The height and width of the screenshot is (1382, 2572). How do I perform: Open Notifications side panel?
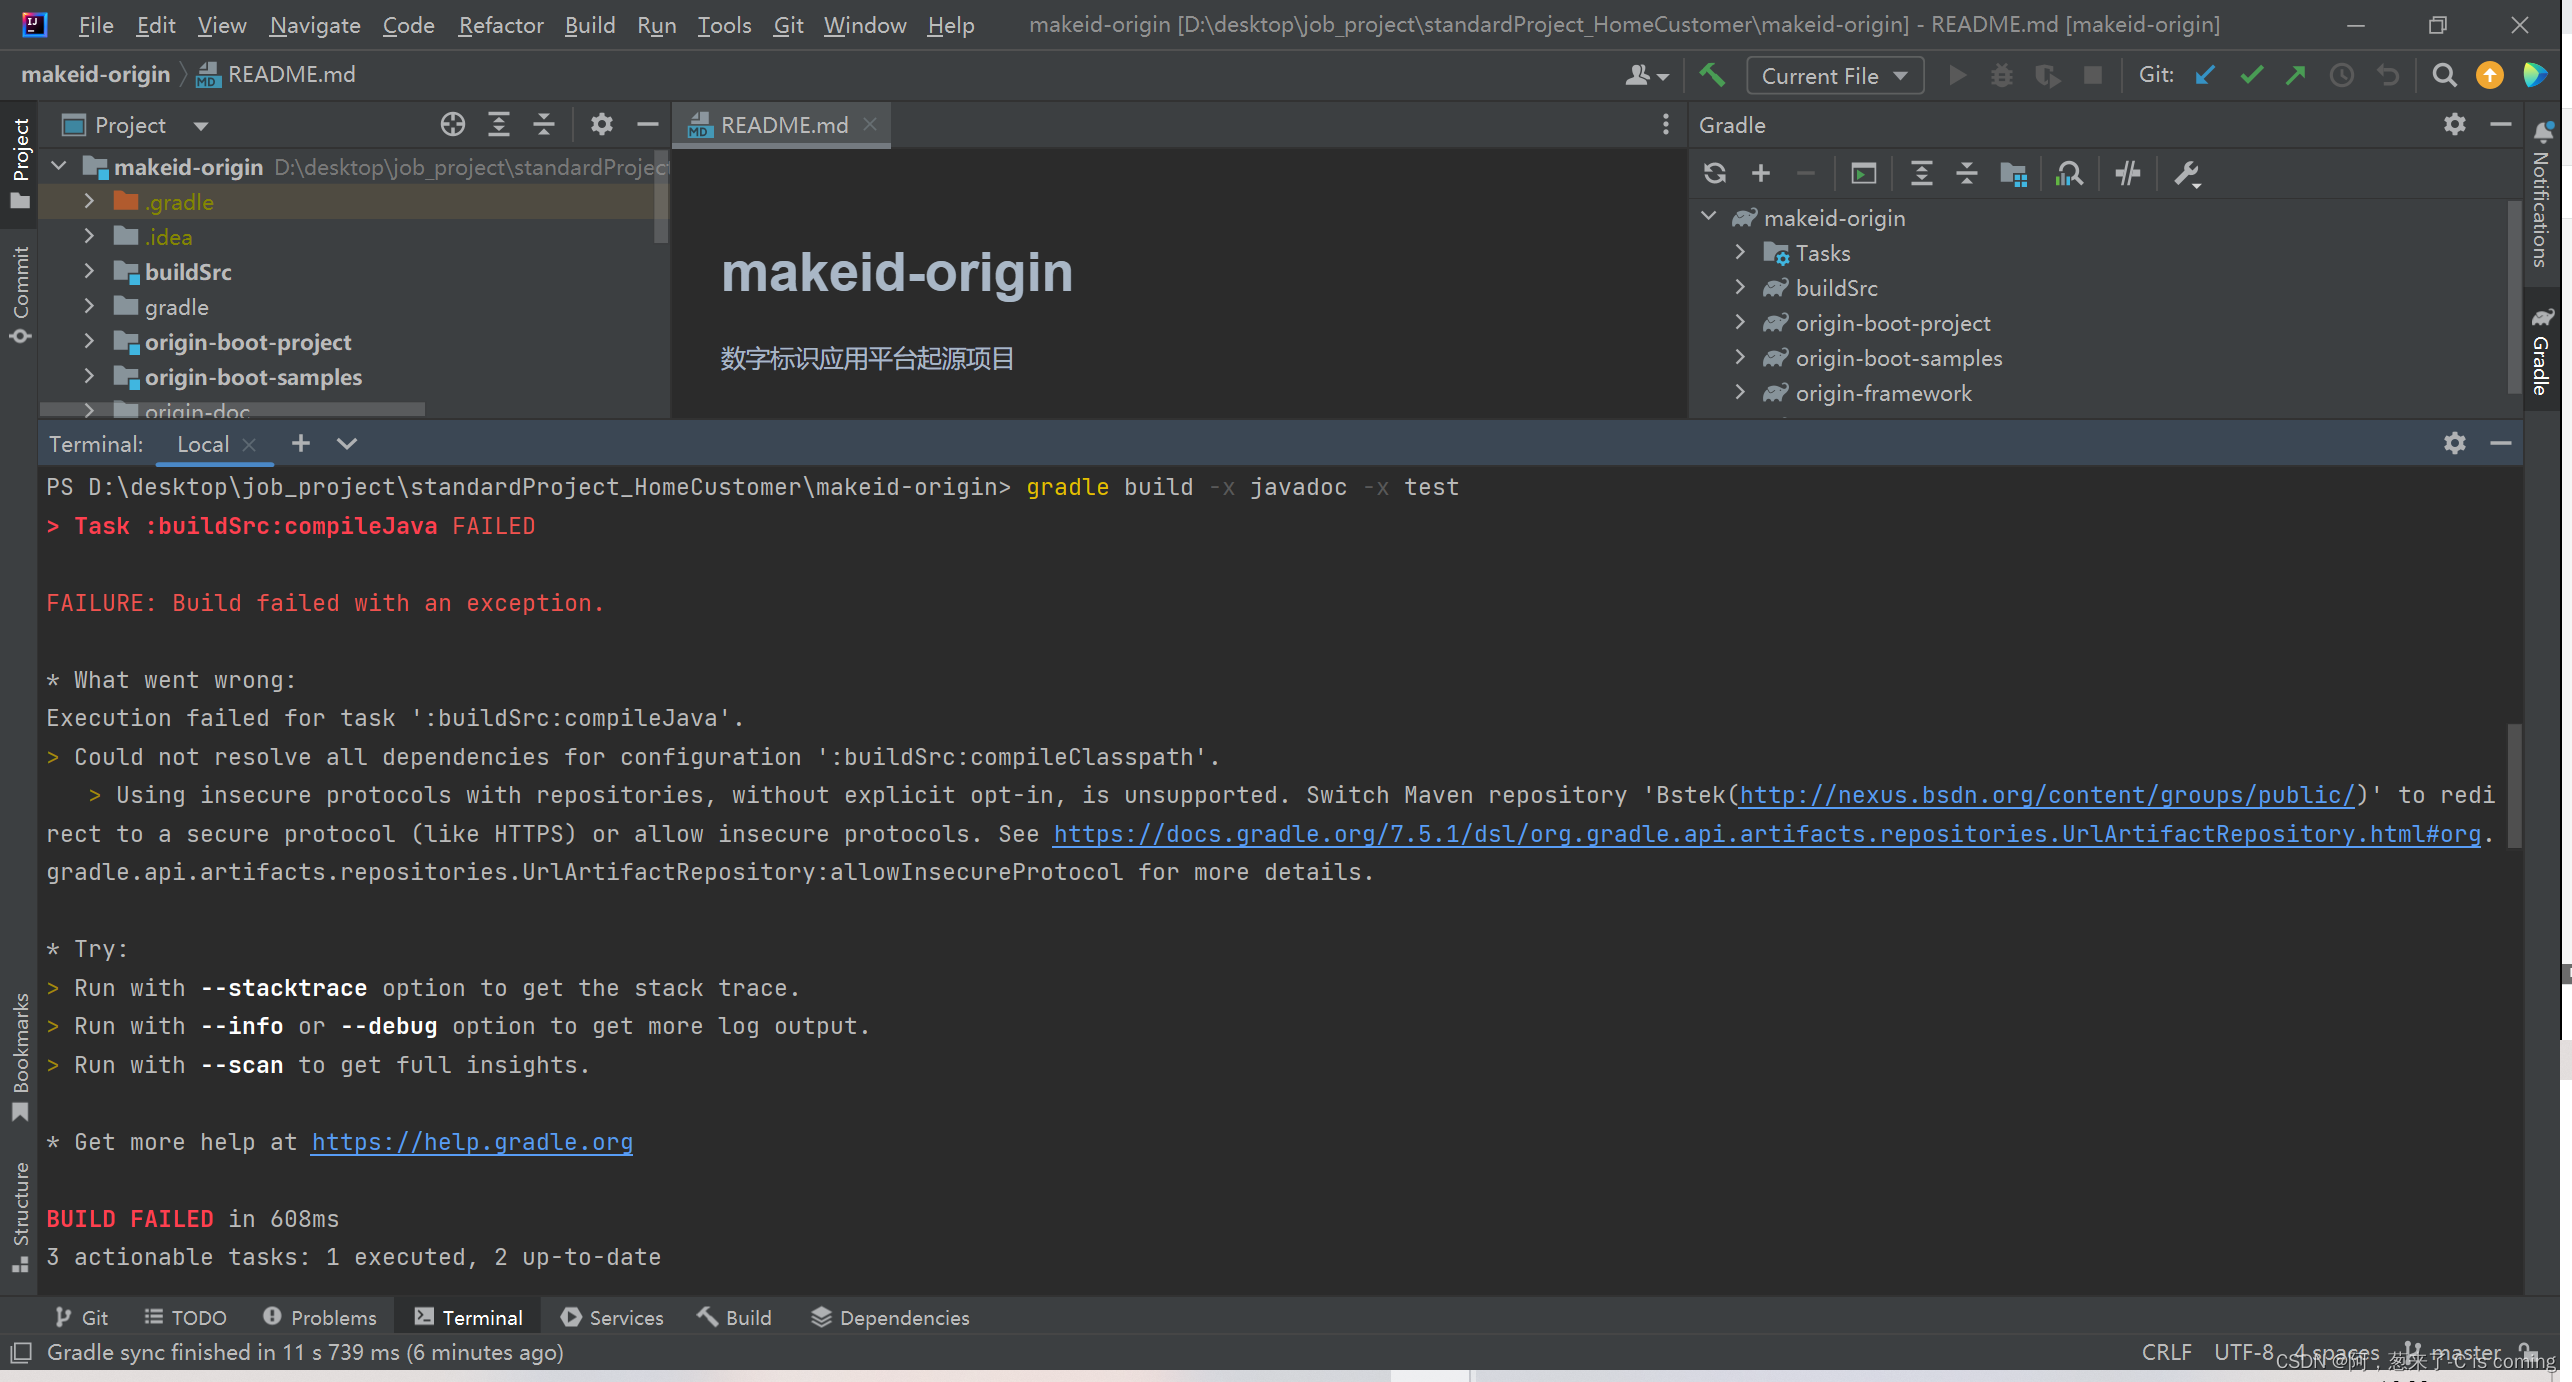pos(2541,196)
